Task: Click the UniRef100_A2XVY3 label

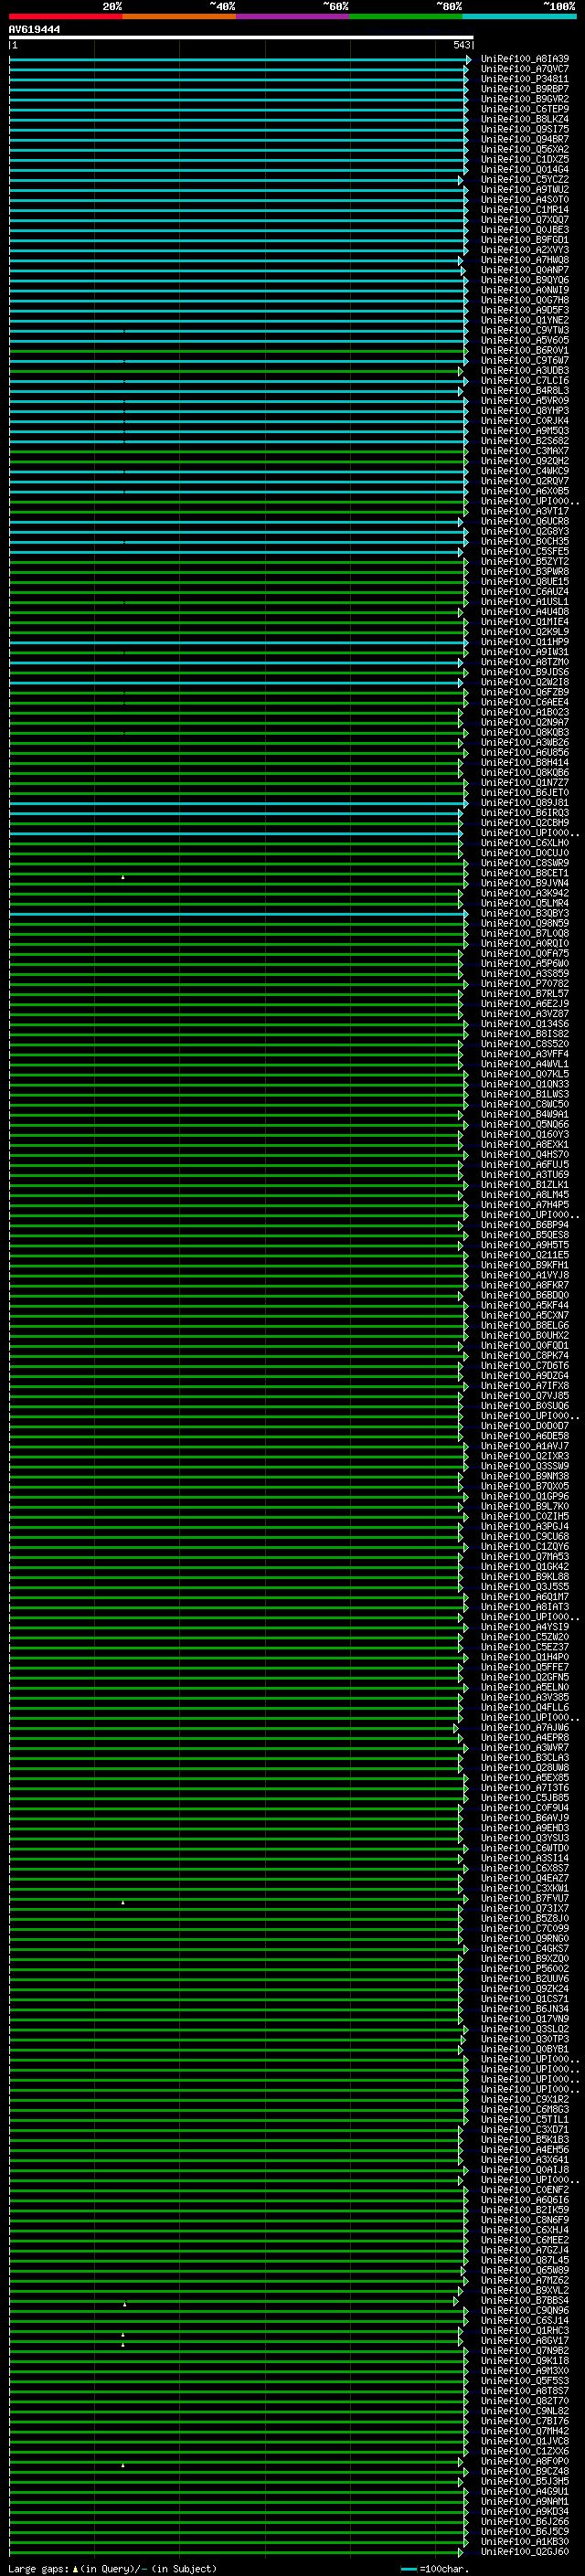Action: [525, 250]
